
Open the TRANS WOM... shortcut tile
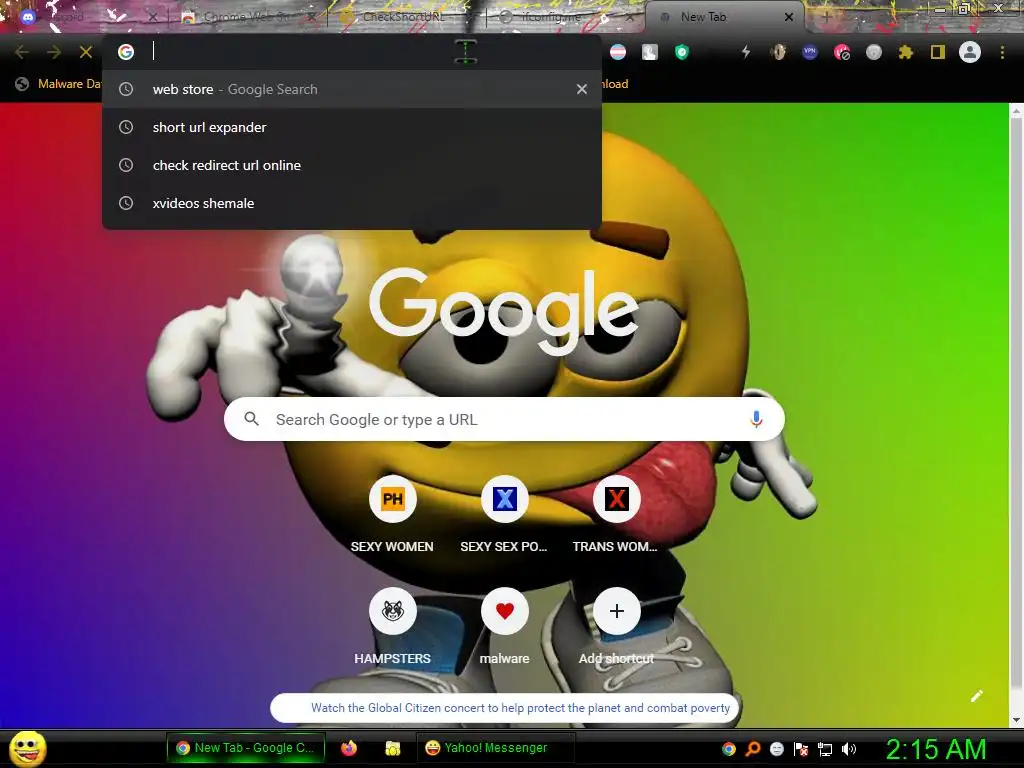[616, 515]
